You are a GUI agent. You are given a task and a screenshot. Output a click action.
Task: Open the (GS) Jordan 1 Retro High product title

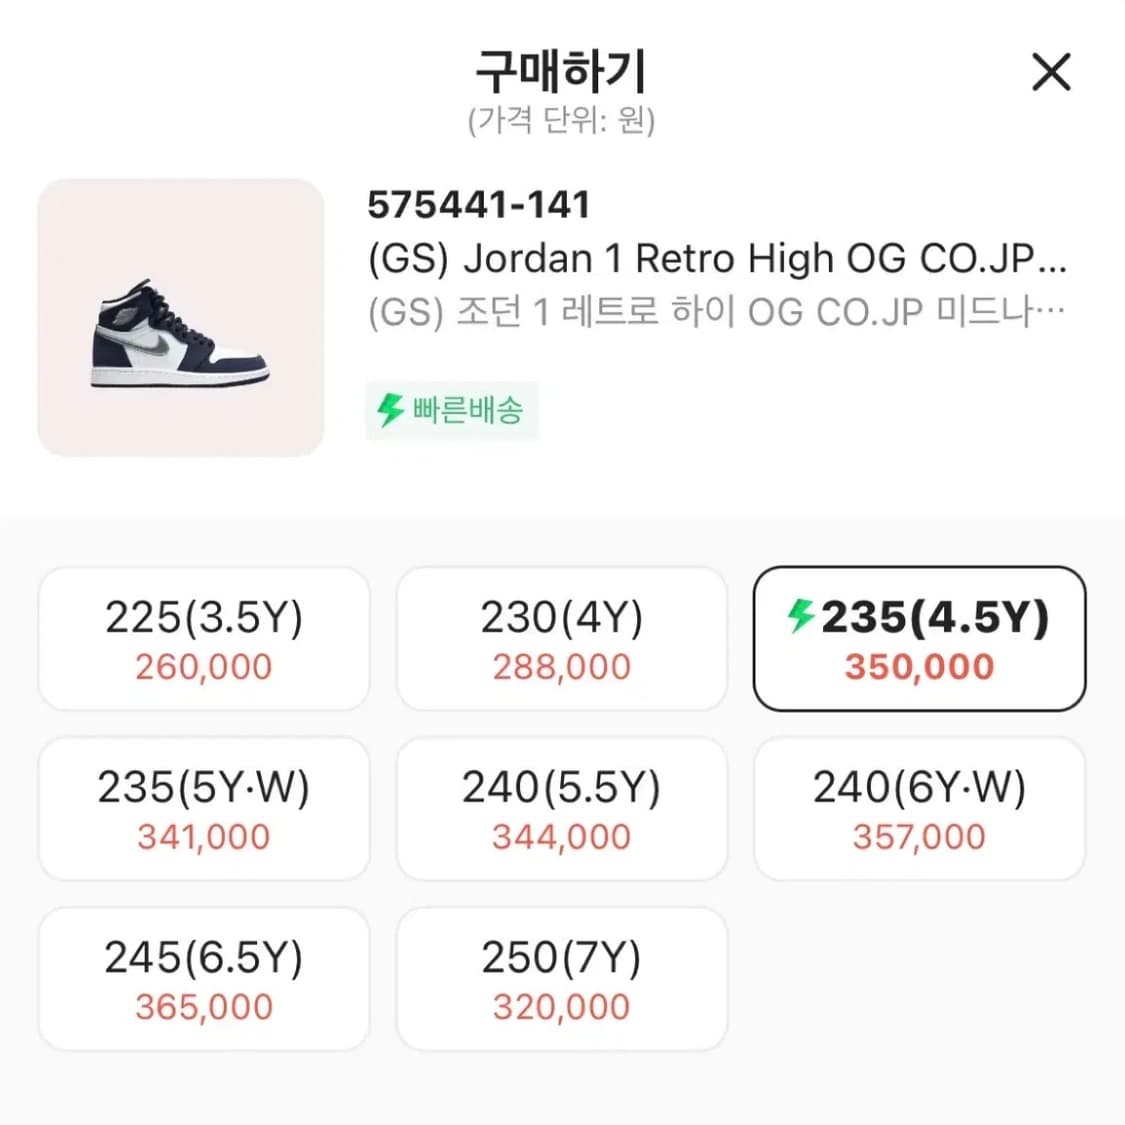(x=717, y=259)
